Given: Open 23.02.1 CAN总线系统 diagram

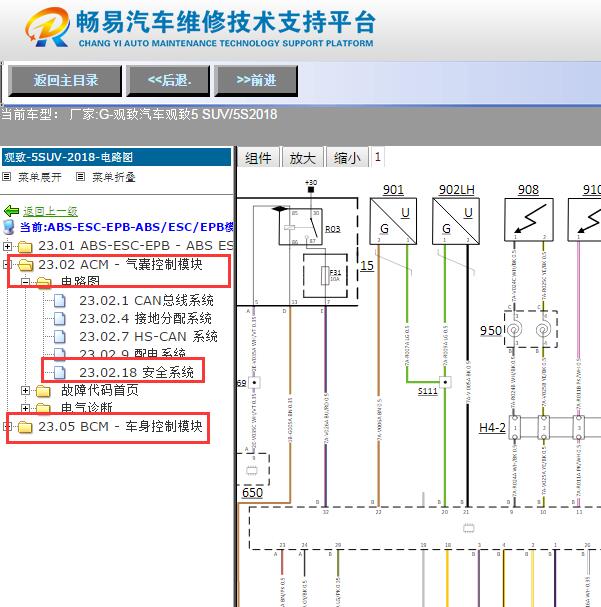Looking at the screenshot, I should pos(146,300).
